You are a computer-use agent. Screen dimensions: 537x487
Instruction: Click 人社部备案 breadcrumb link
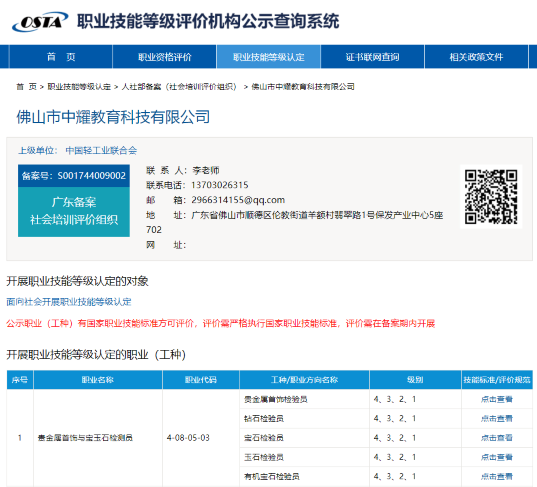coord(179,87)
